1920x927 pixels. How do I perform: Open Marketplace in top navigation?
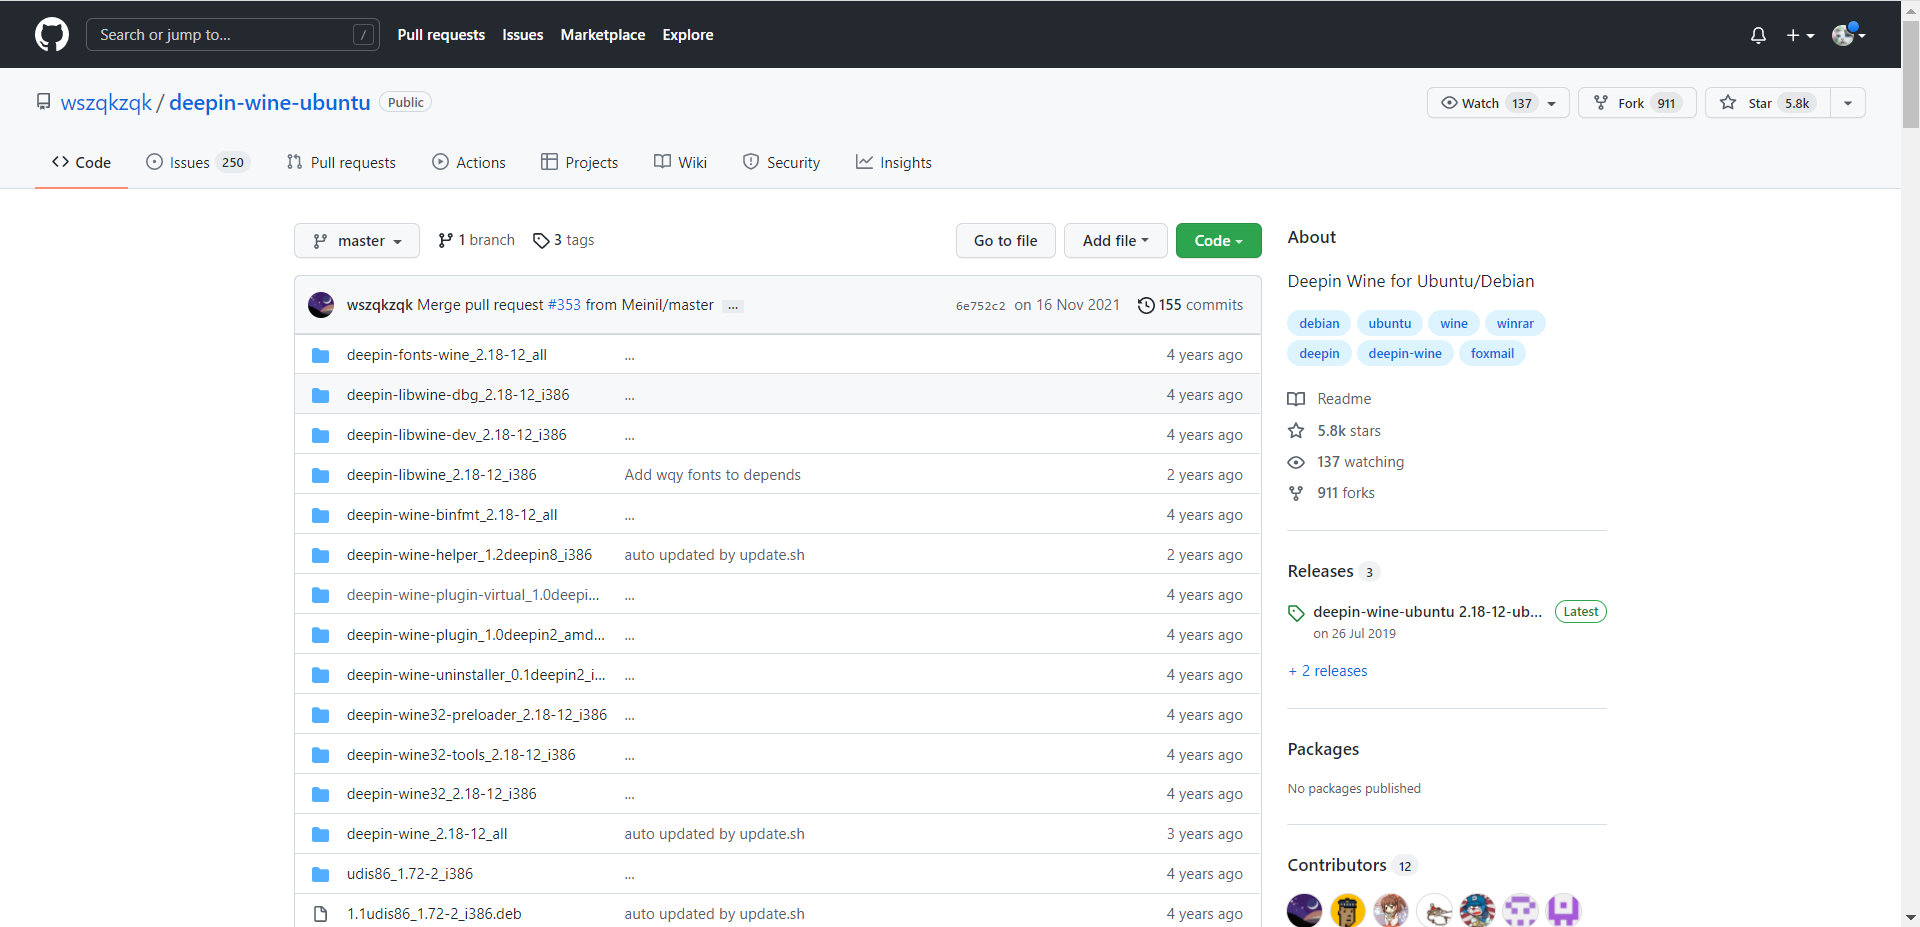coord(602,35)
